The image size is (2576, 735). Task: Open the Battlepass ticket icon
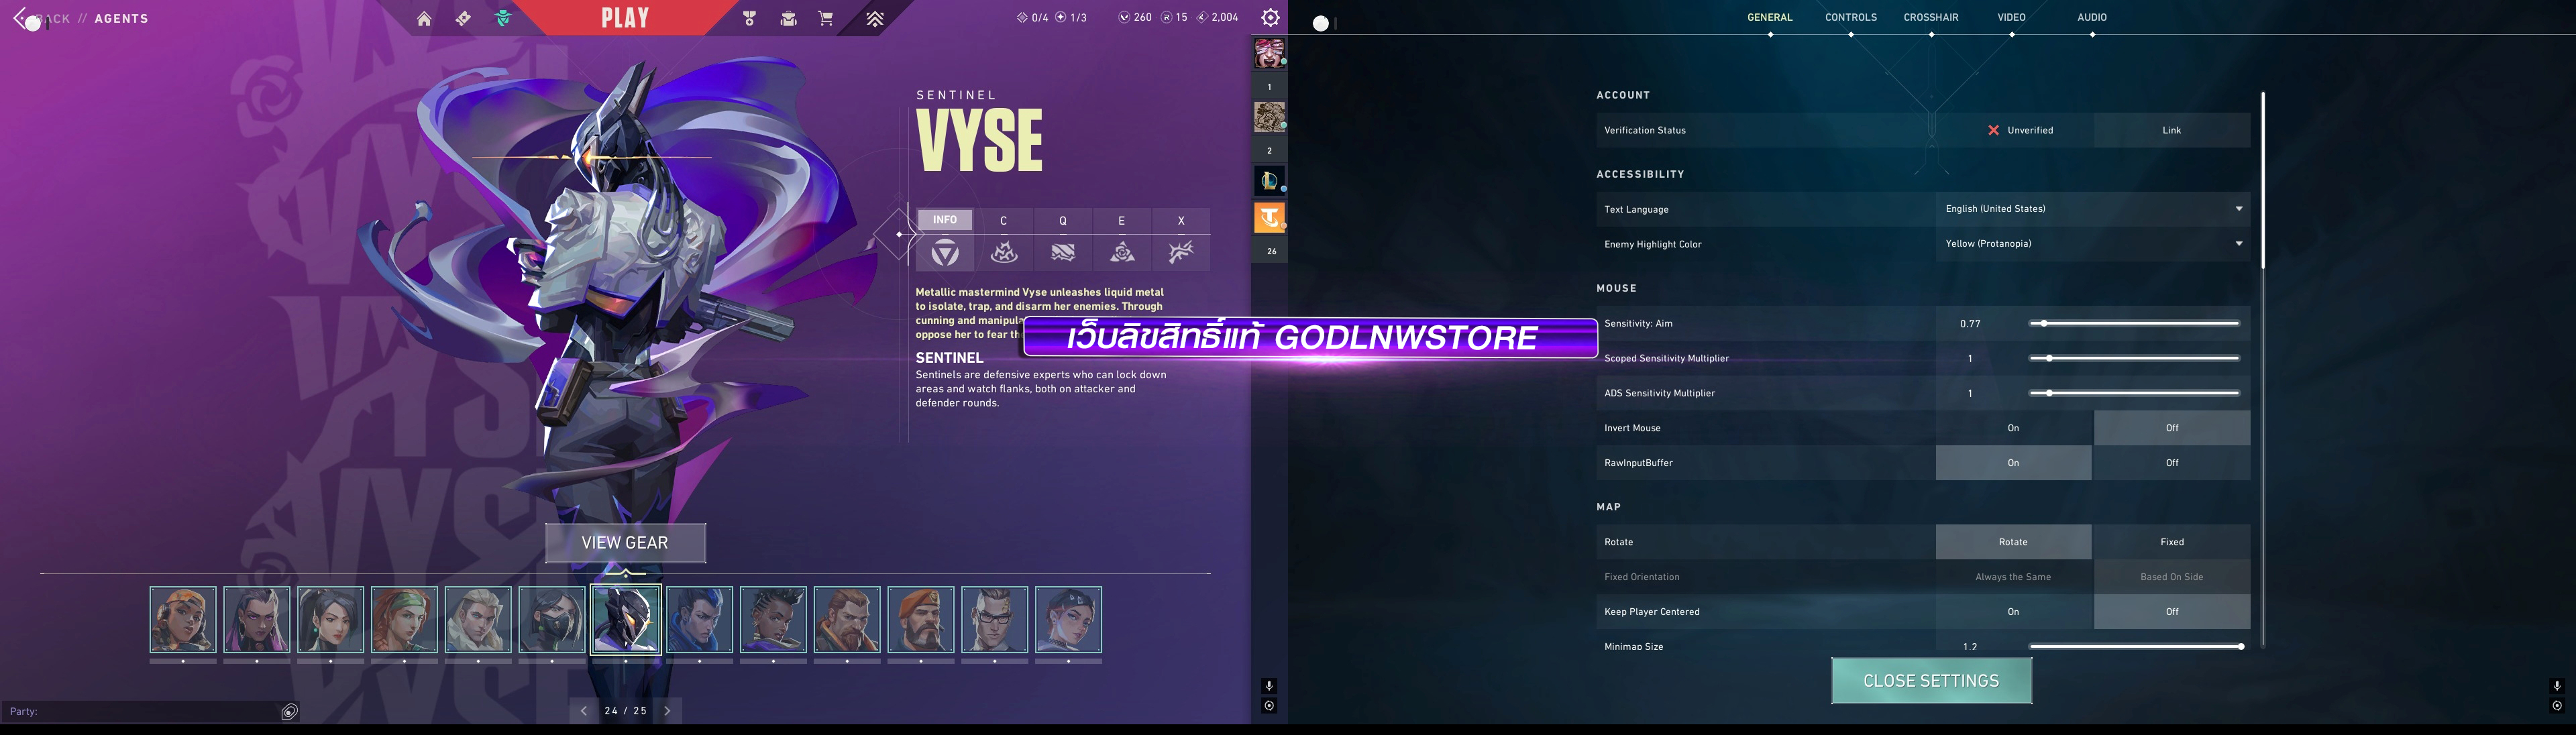[463, 19]
